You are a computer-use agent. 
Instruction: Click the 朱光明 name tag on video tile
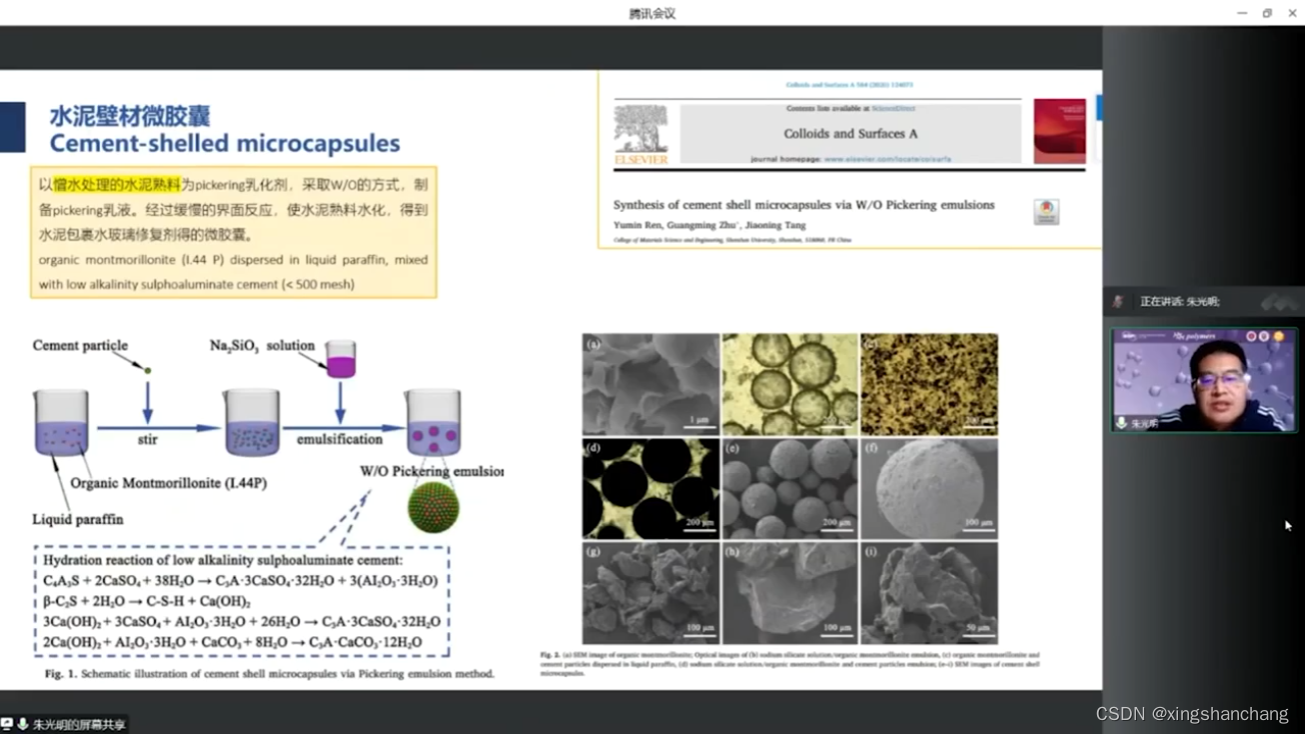1144,424
